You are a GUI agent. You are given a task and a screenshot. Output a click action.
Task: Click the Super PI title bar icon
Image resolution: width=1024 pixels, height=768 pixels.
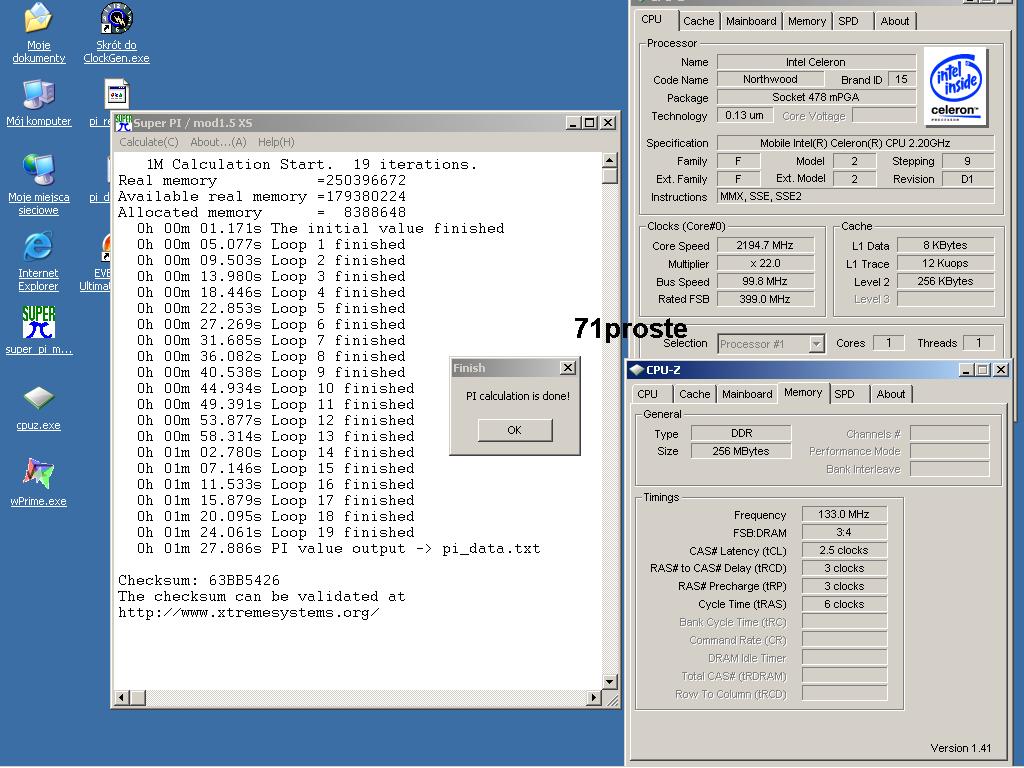(x=123, y=122)
